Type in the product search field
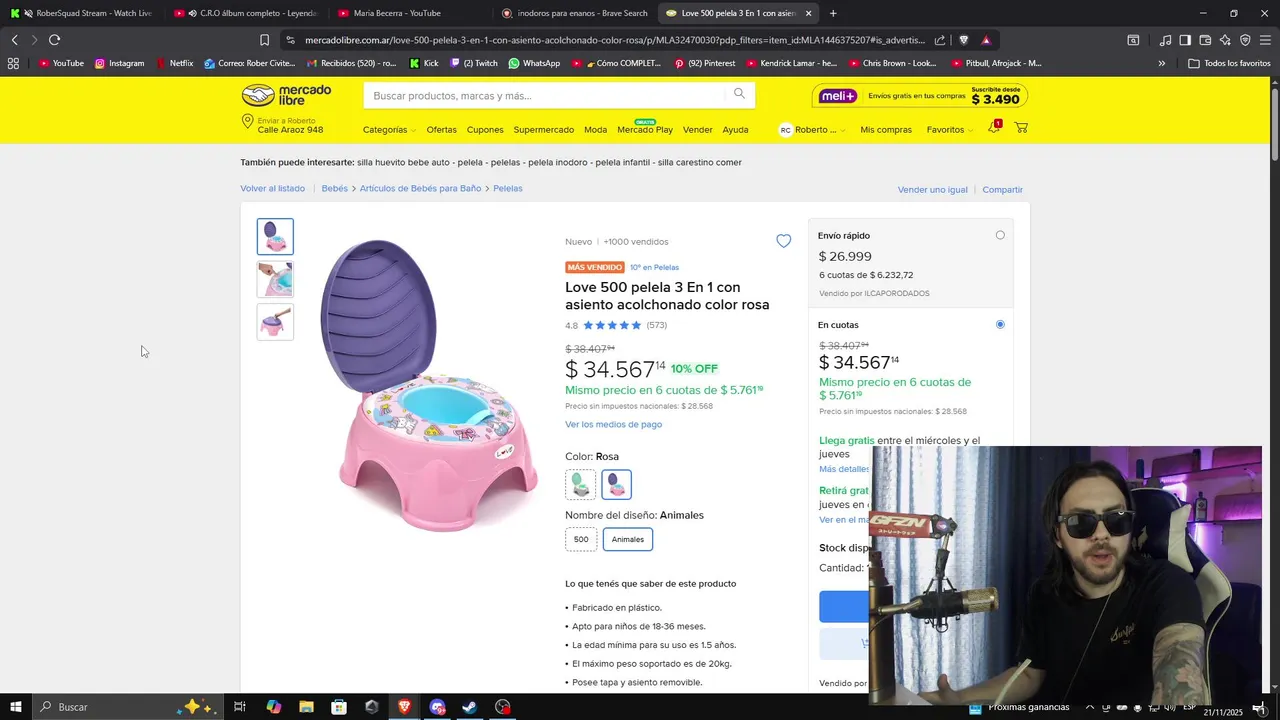Viewport: 1280px width, 720px height. tap(545, 96)
